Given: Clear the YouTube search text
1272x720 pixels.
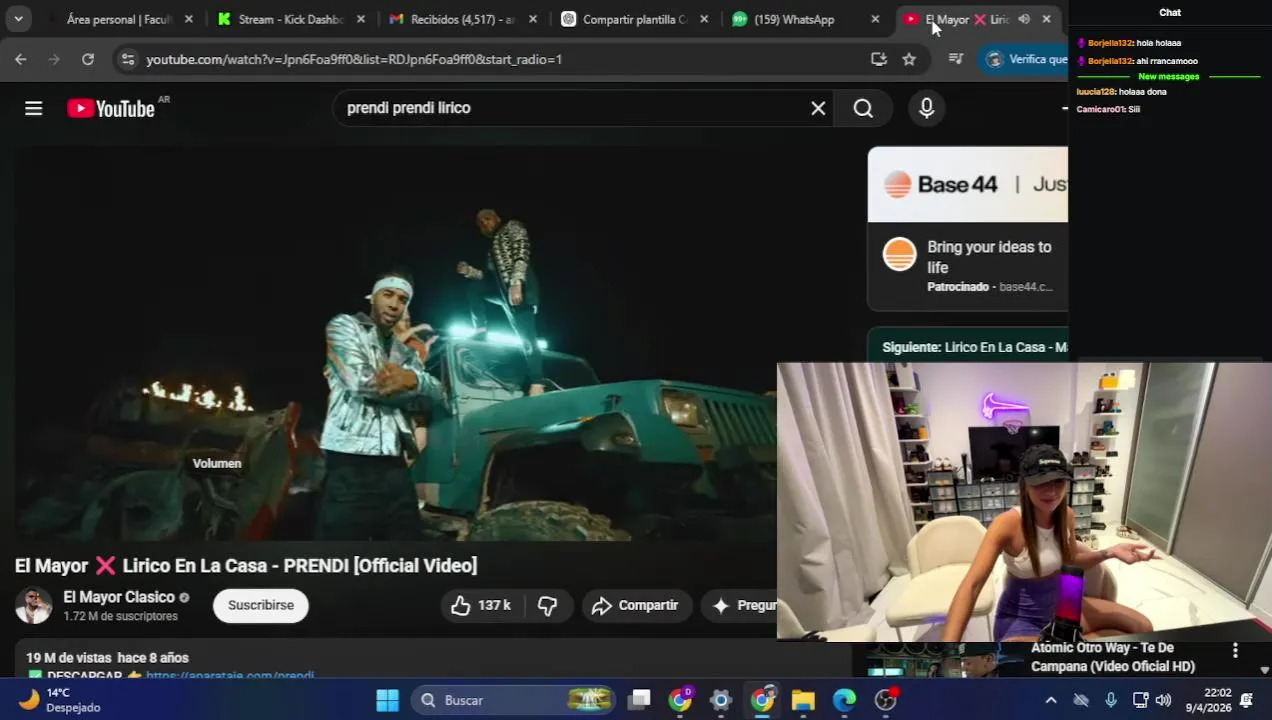Looking at the screenshot, I should tap(818, 108).
